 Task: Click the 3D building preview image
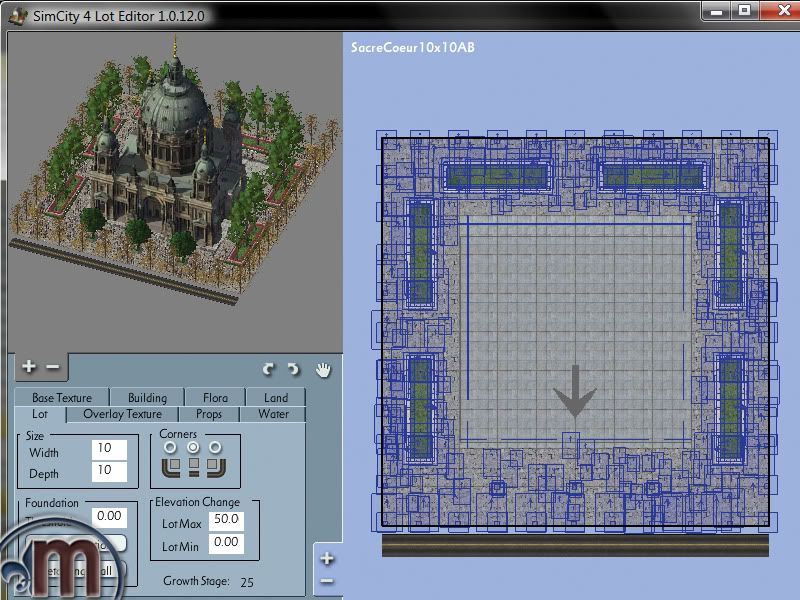click(174, 171)
